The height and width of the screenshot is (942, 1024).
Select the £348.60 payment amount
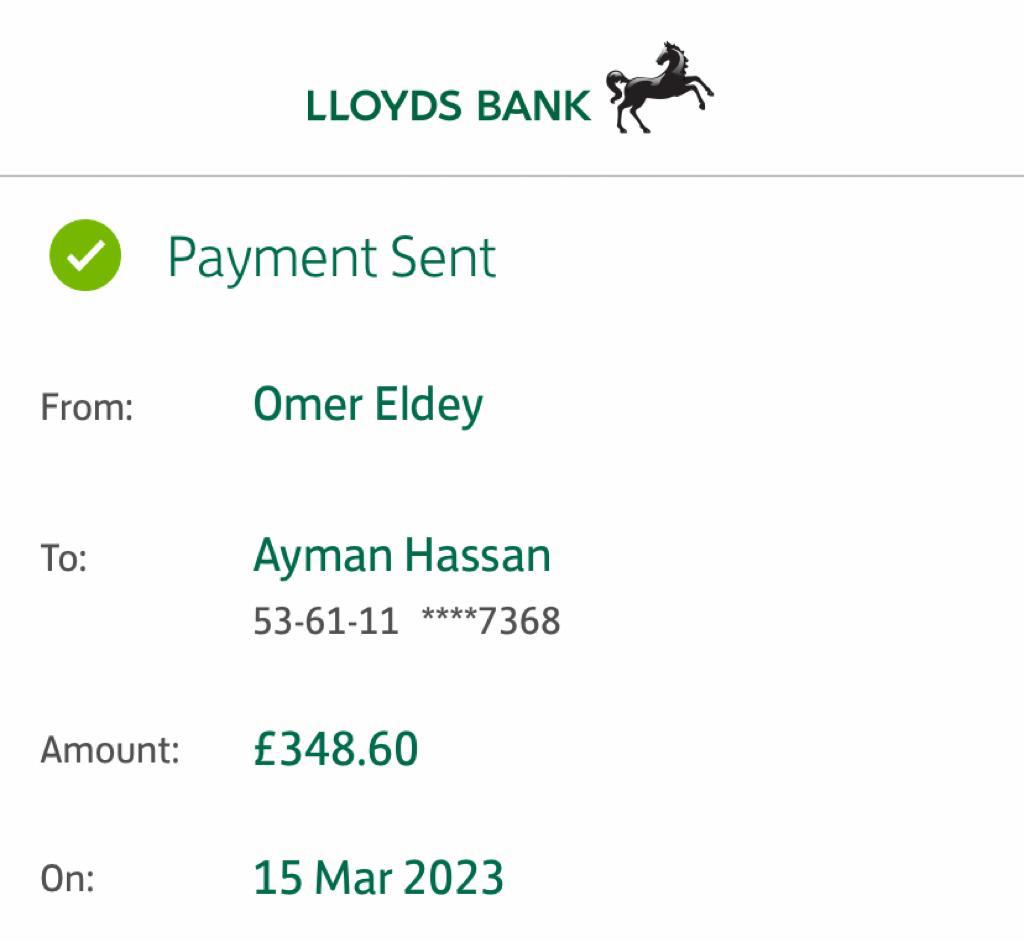(x=335, y=749)
